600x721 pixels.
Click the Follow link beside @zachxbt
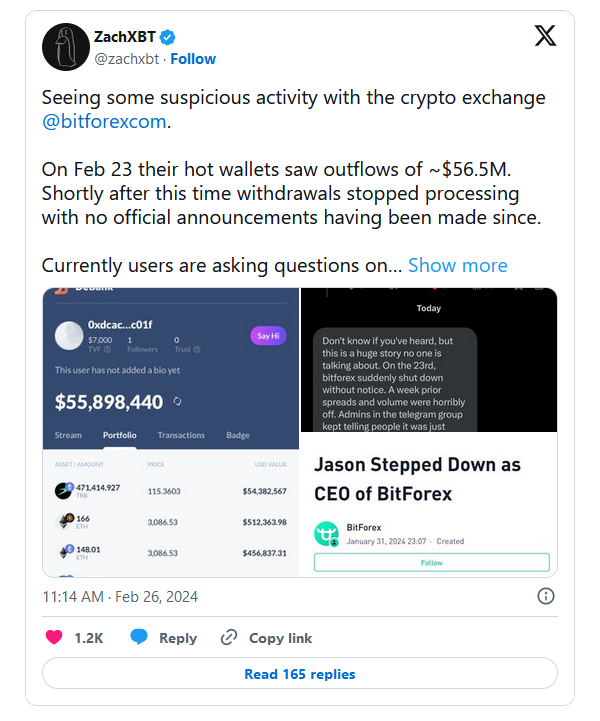pos(193,59)
